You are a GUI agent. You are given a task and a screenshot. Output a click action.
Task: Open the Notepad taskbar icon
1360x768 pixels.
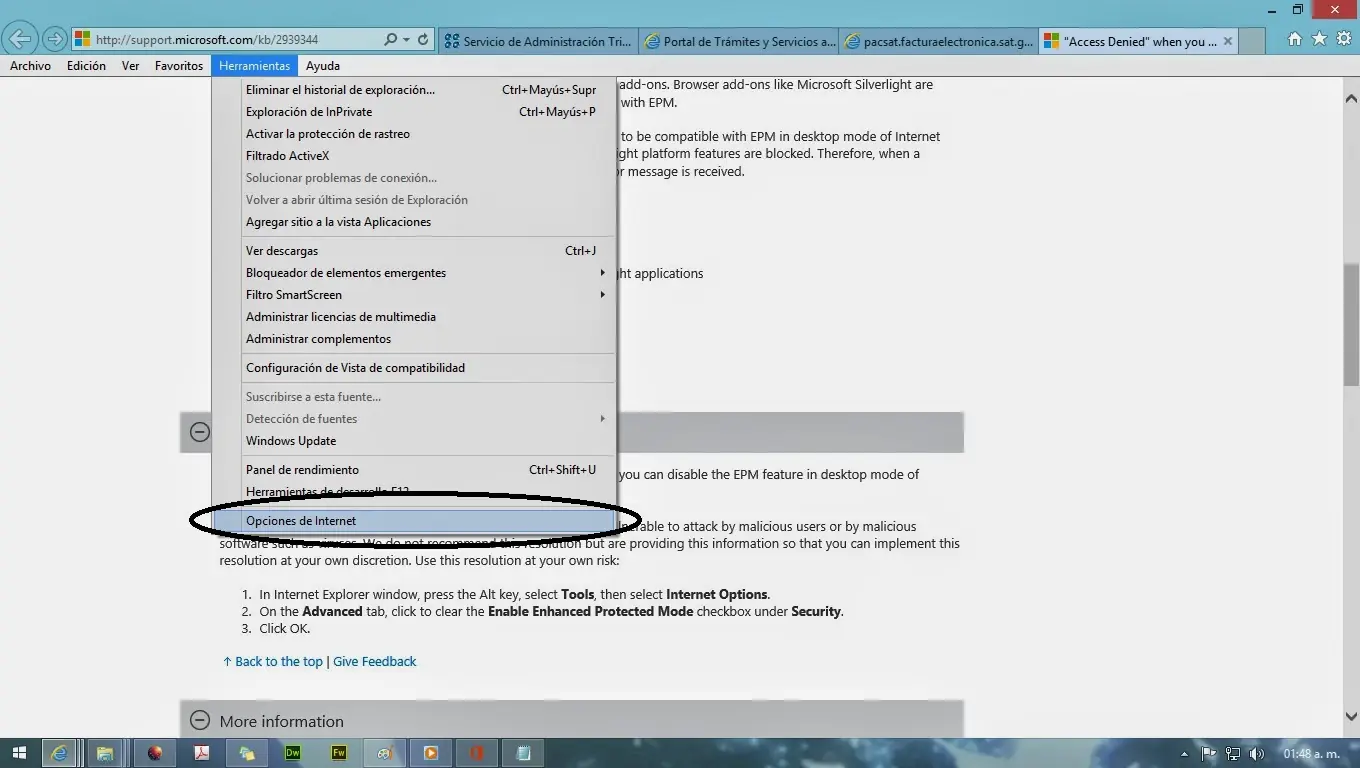pos(523,753)
